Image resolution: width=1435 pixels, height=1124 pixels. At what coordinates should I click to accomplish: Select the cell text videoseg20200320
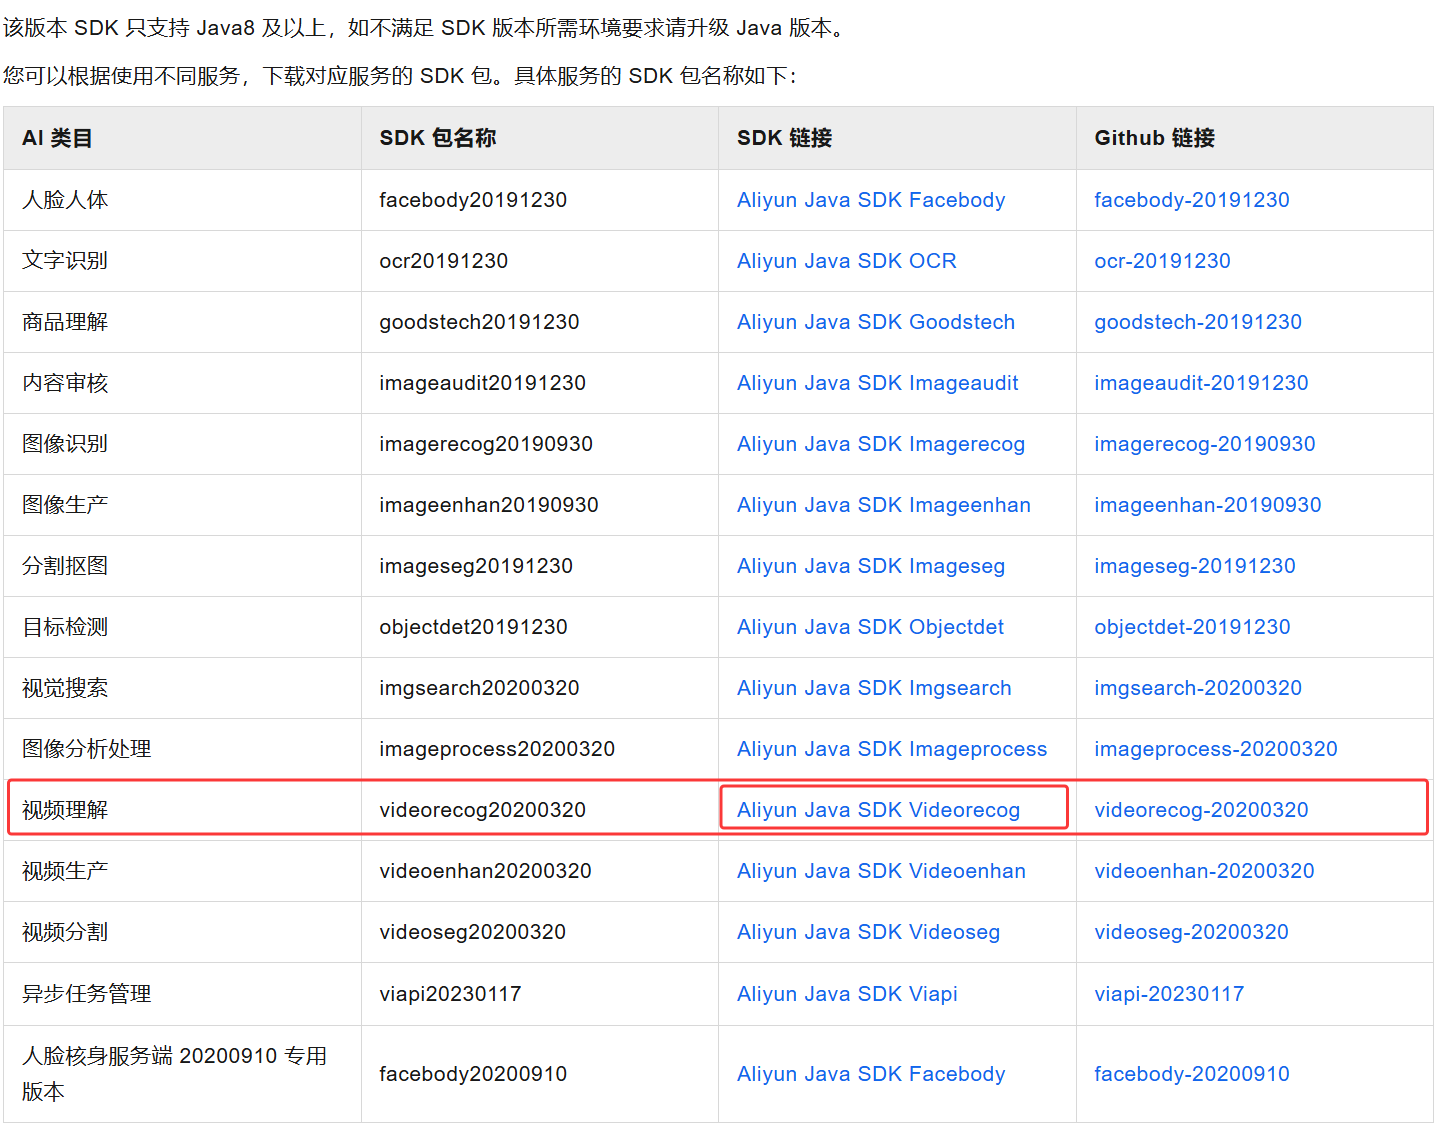point(473,932)
